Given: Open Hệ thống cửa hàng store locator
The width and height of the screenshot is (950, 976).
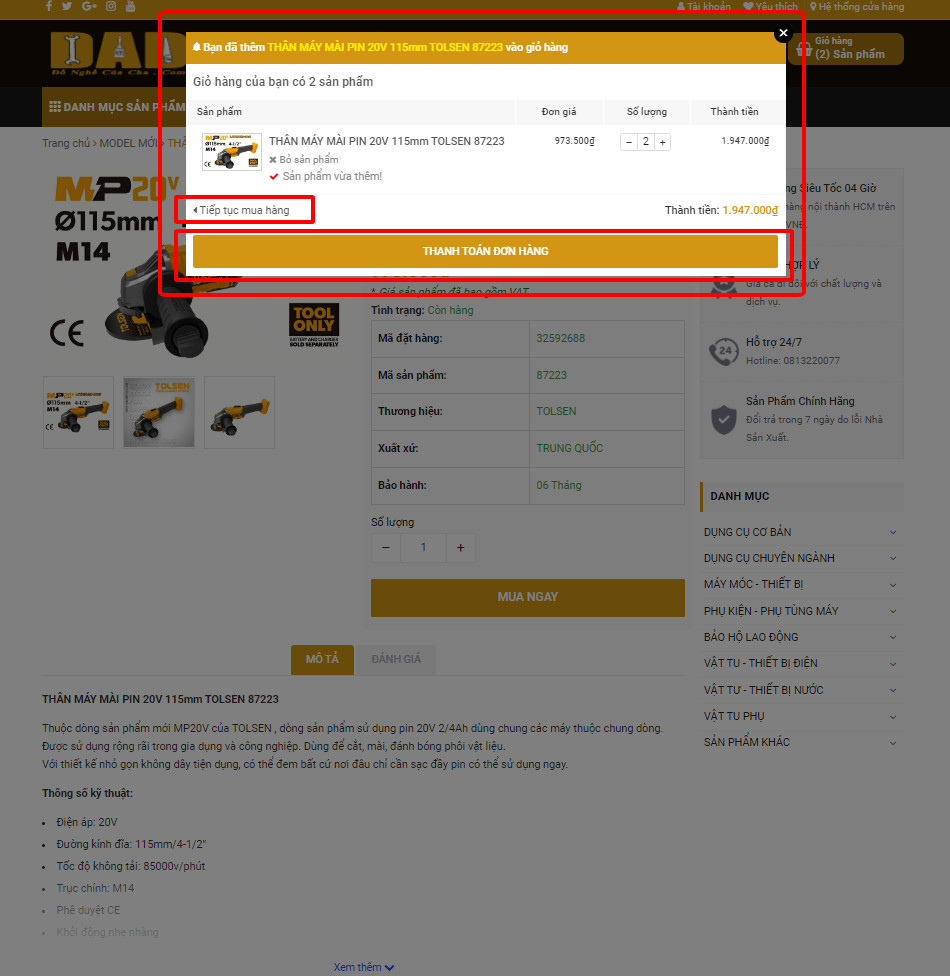Looking at the screenshot, I should 857,6.
